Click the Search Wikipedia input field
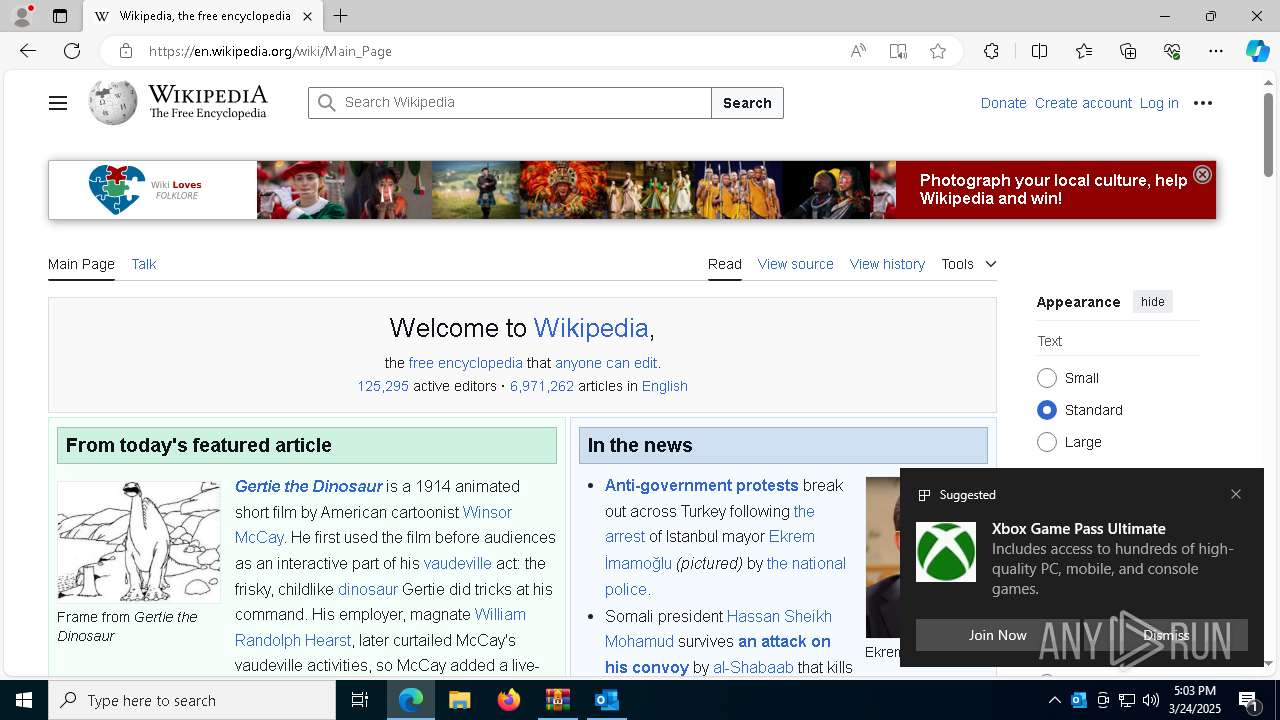This screenshot has width=1280, height=720. pyautogui.click(x=510, y=103)
